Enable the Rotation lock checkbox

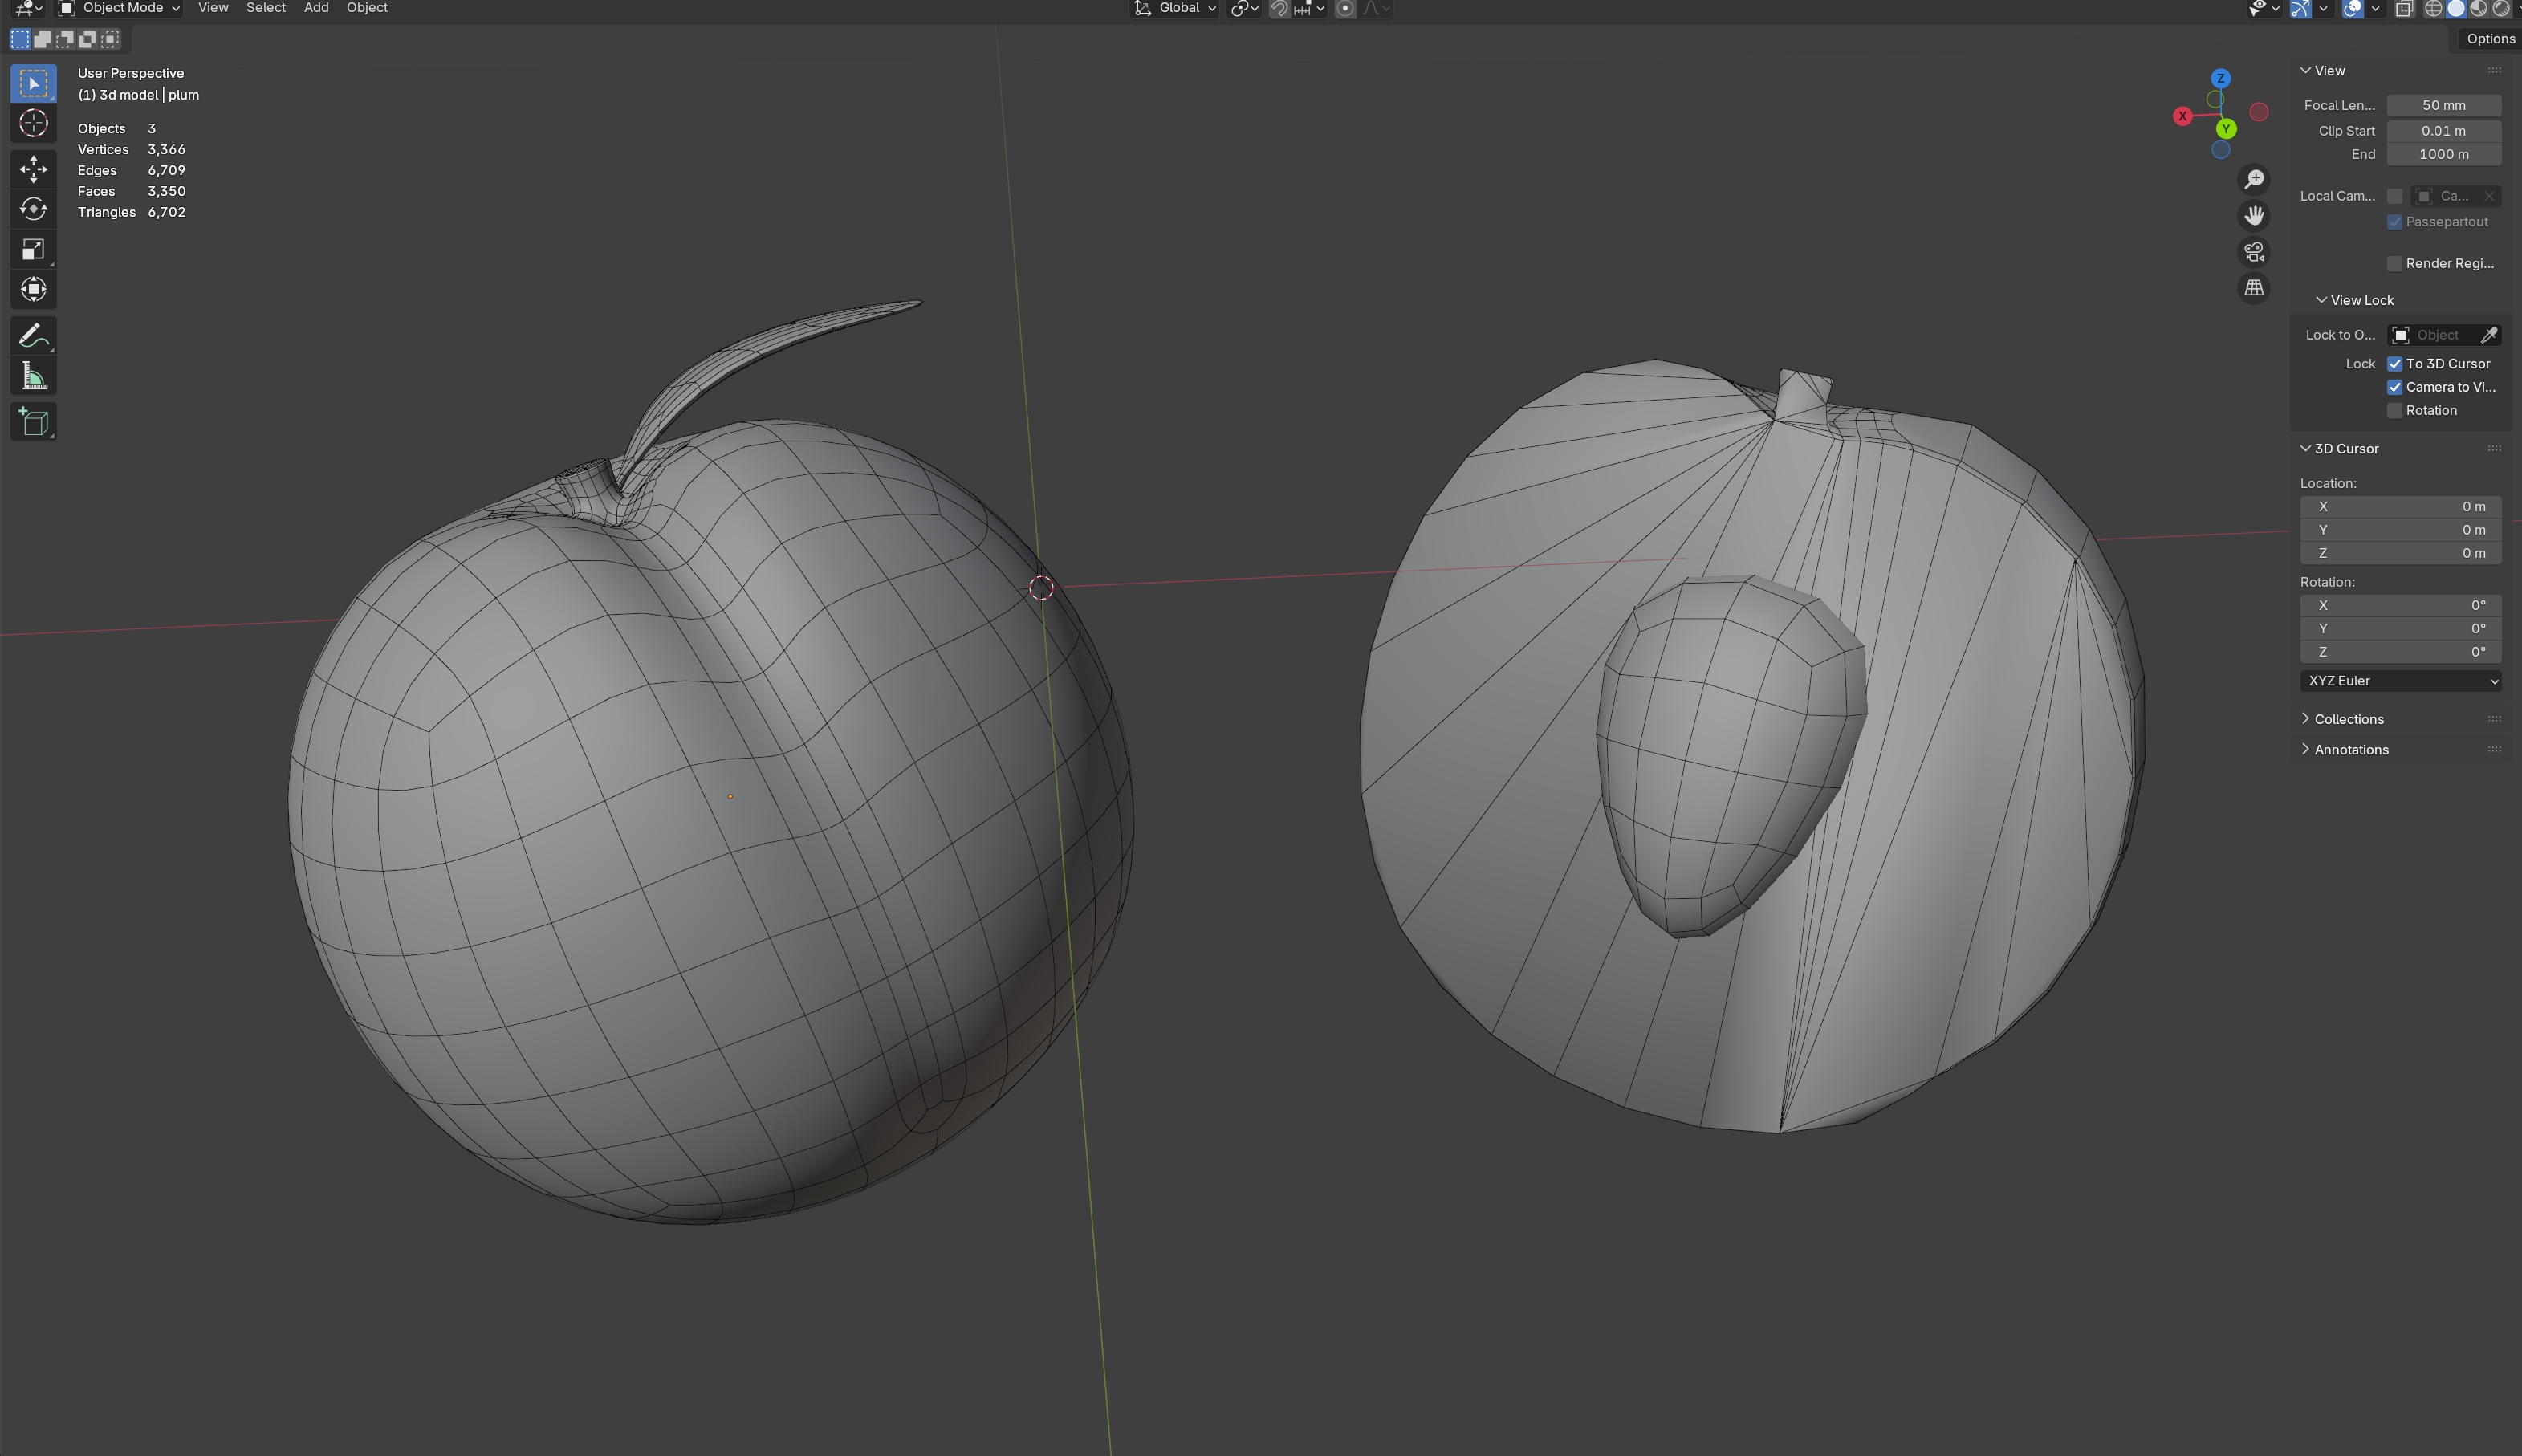point(2395,411)
